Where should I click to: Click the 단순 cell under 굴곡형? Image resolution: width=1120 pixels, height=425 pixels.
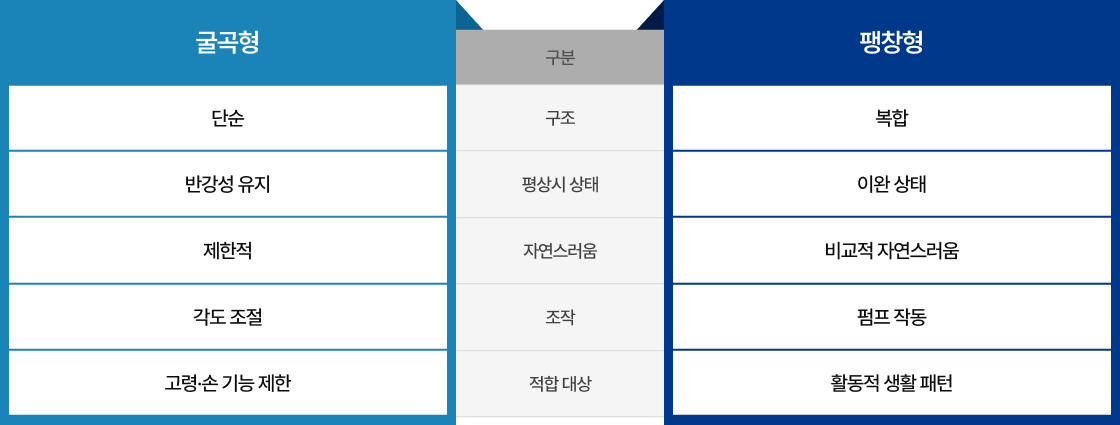coord(227,118)
